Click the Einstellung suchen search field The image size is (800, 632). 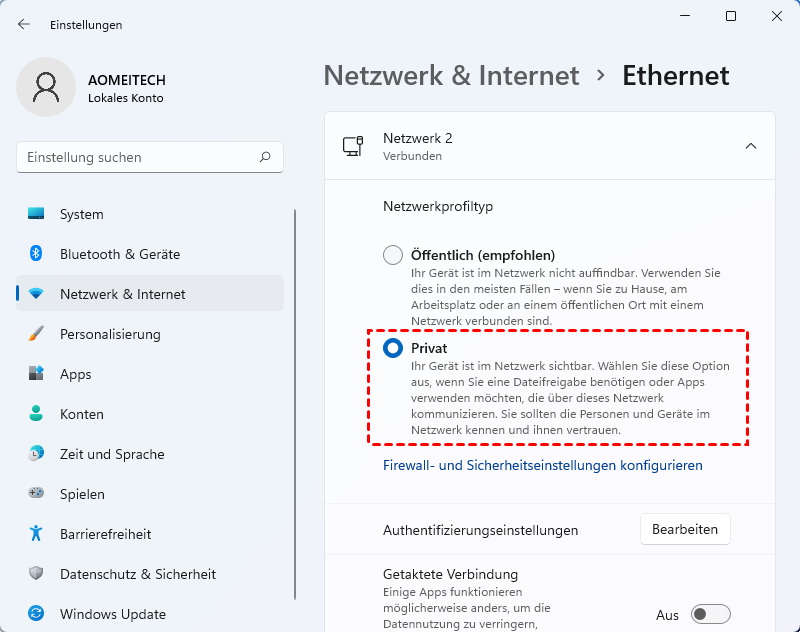(x=140, y=157)
